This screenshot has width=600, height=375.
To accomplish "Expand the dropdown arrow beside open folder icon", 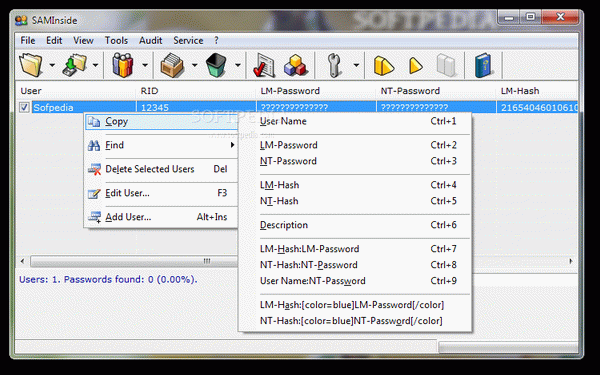I will 52,65.
